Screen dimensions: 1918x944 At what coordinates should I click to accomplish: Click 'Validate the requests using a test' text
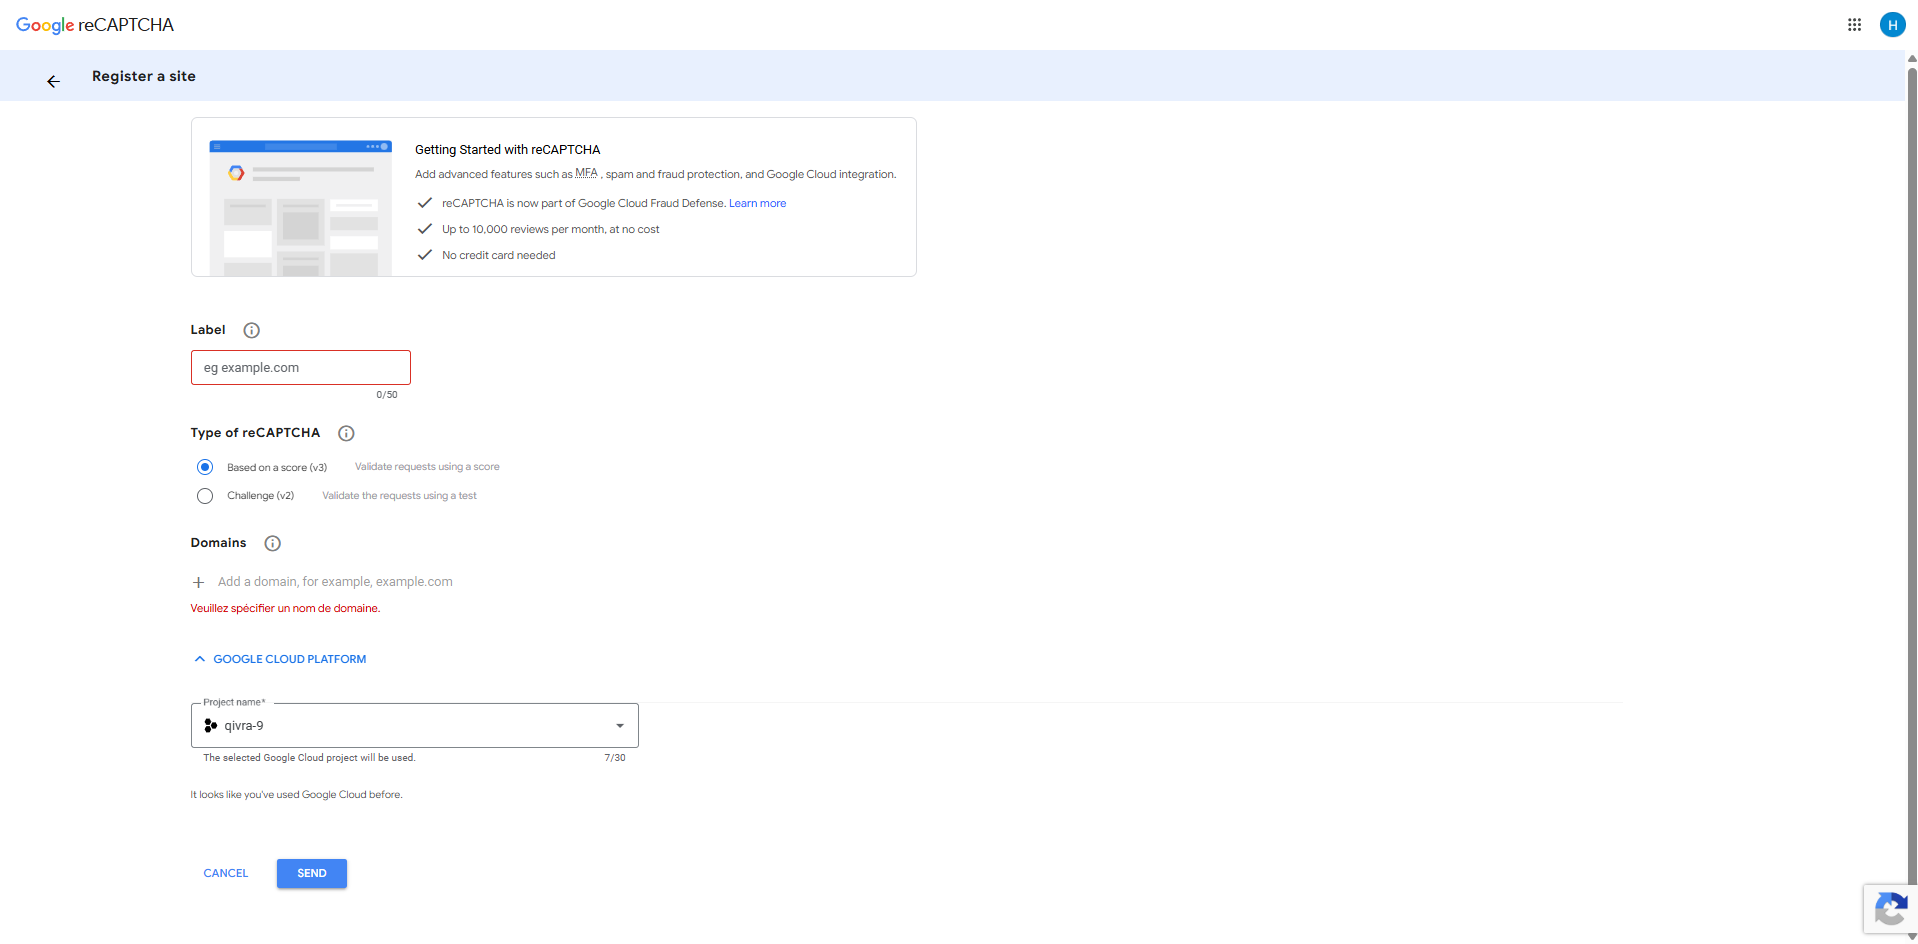click(399, 496)
